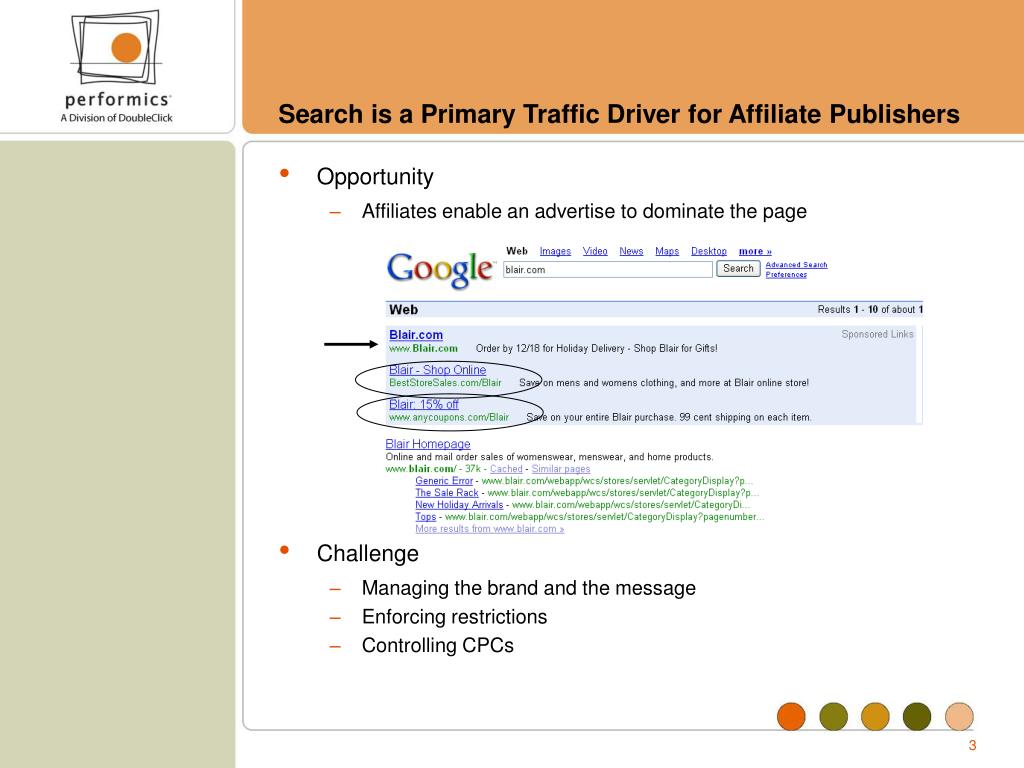Click the 'Sponsored Links' label

(x=877, y=334)
